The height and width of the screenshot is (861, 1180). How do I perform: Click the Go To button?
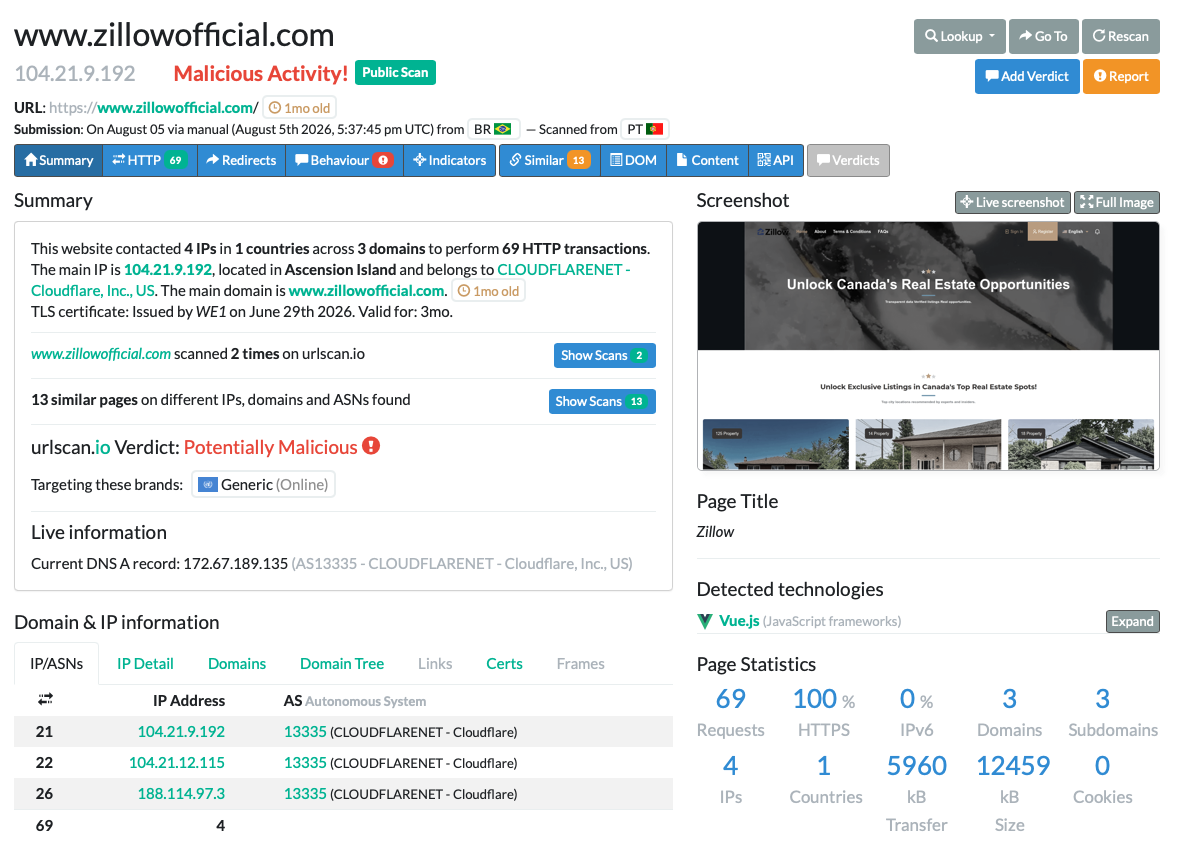point(1044,36)
